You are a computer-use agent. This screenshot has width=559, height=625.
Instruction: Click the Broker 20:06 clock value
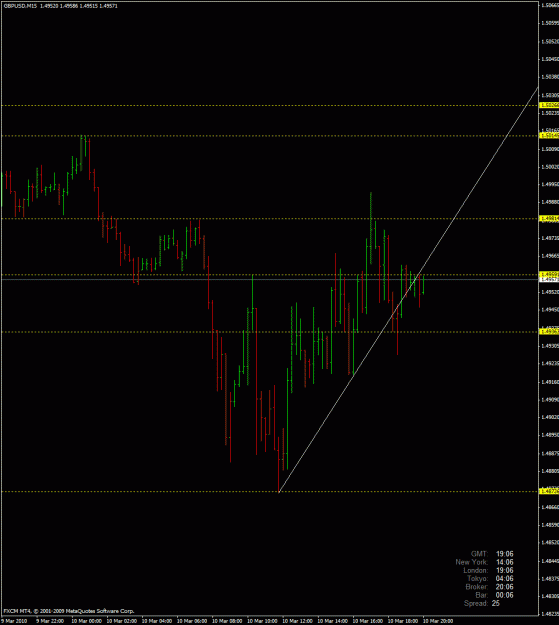point(504,587)
